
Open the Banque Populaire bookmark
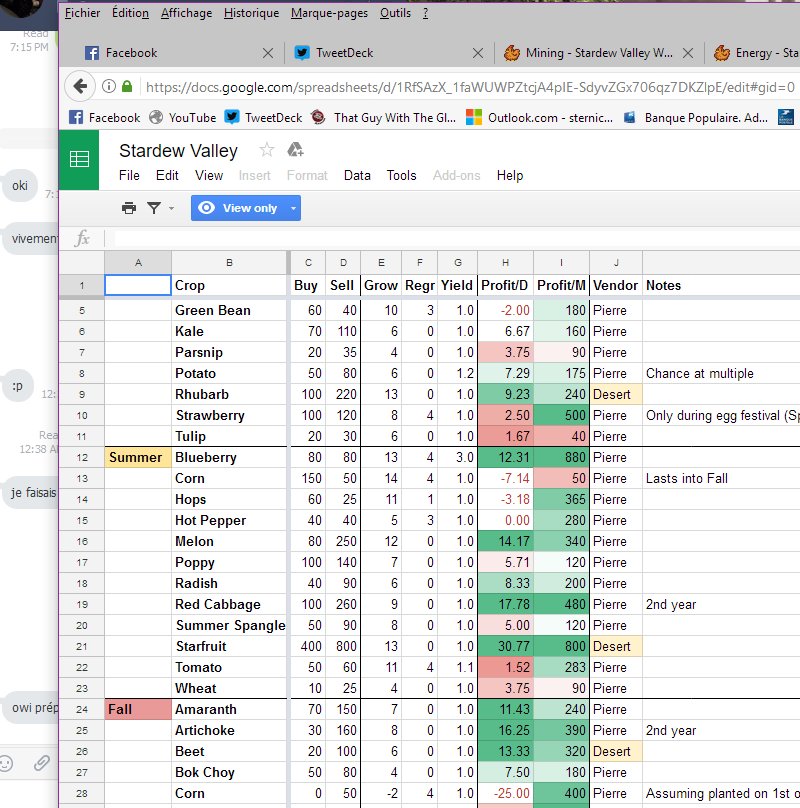pyautogui.click(x=696, y=117)
